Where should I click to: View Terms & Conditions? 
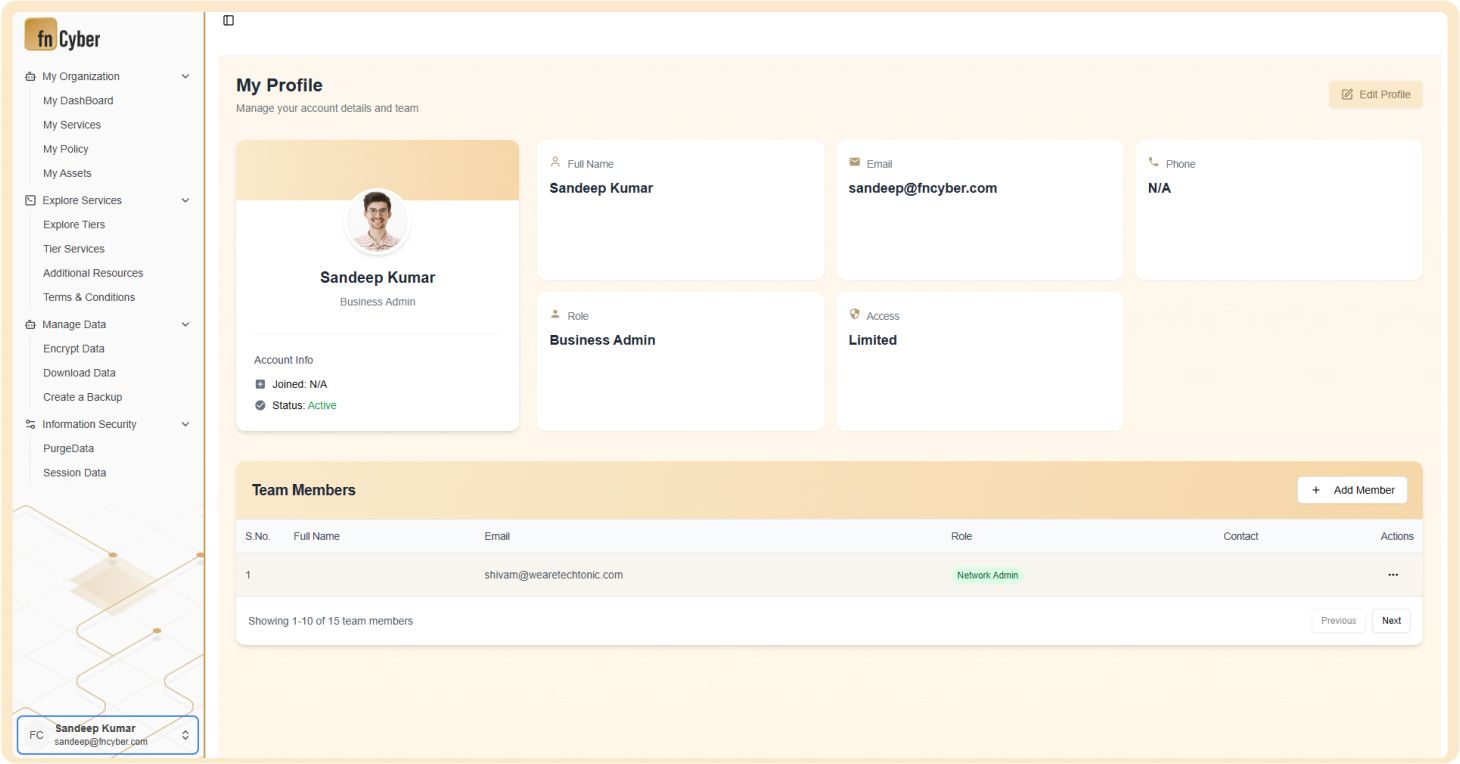(x=89, y=297)
